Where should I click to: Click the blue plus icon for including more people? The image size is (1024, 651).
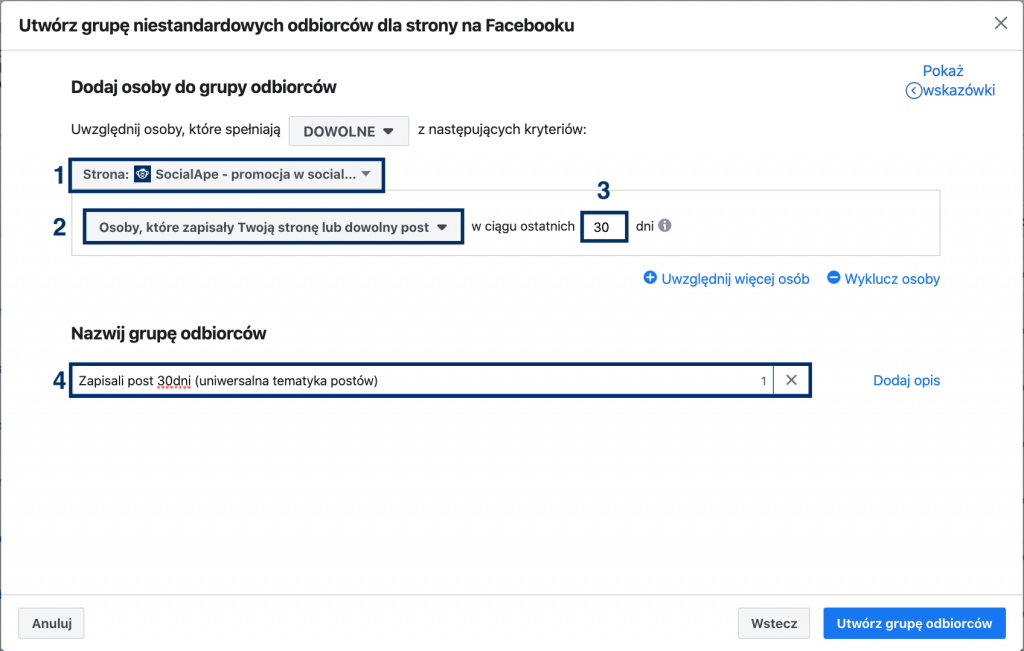pyautogui.click(x=650, y=279)
